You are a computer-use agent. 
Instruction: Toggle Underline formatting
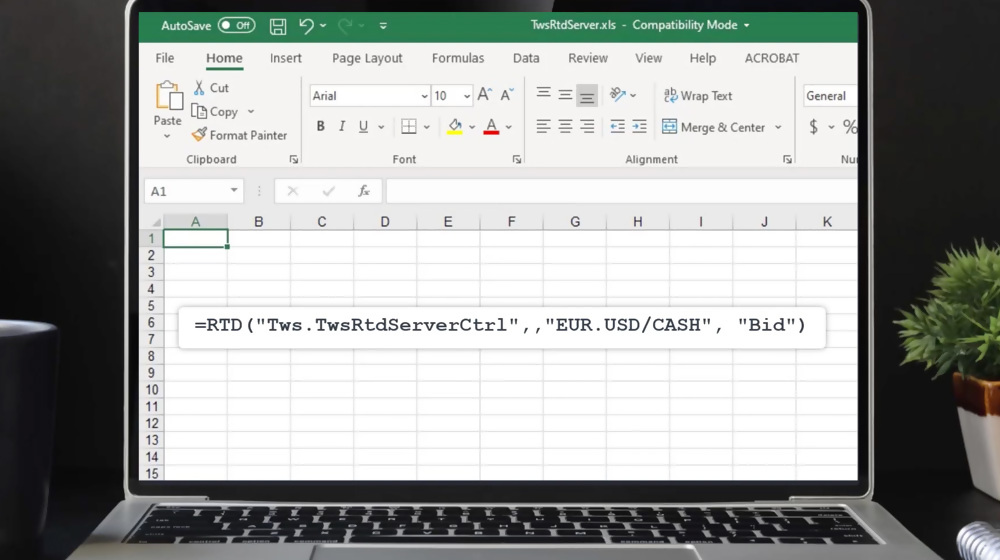click(x=363, y=127)
